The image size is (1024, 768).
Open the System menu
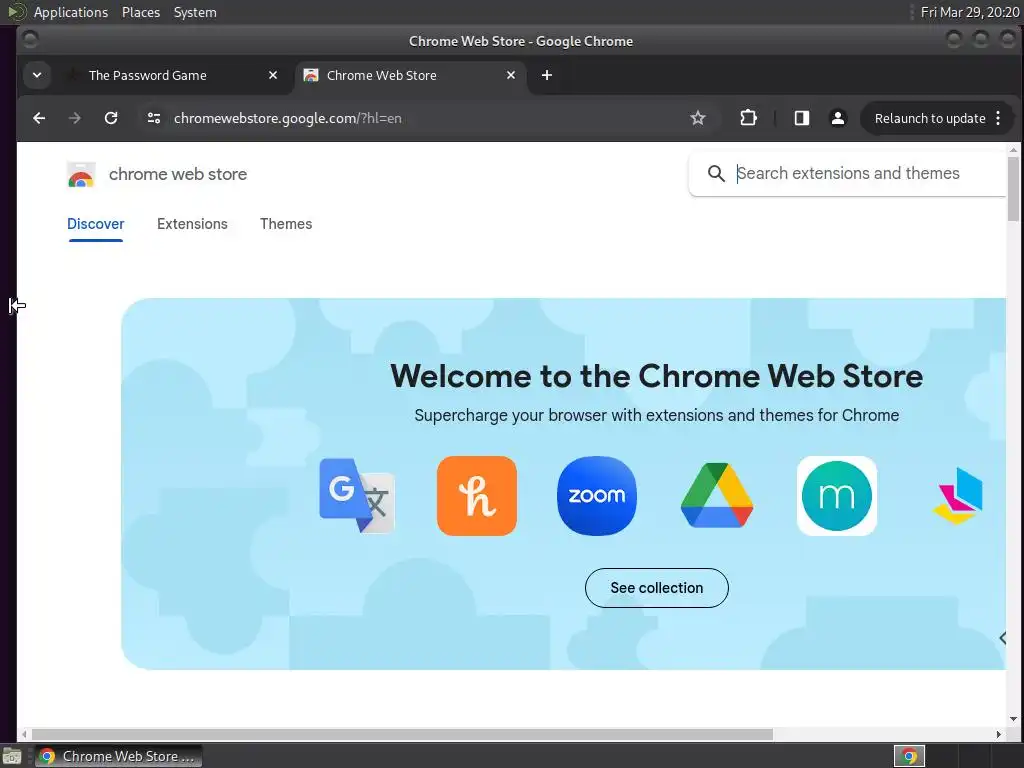point(195,12)
